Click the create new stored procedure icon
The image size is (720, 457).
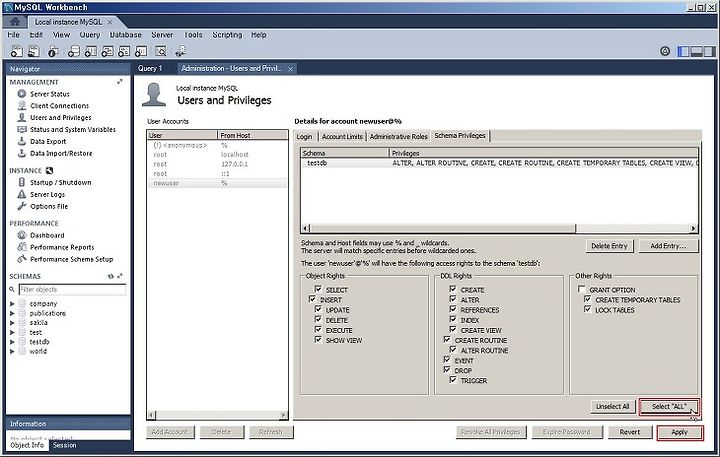pos(124,51)
